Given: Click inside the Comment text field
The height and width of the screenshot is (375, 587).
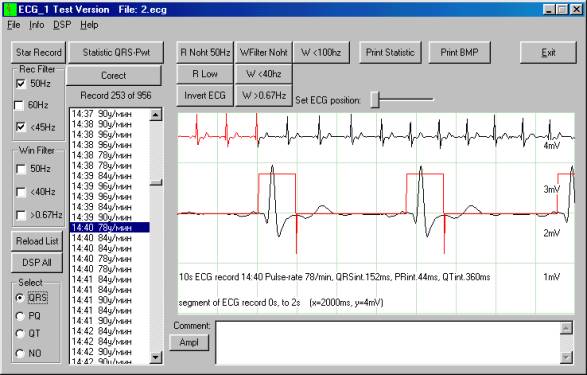Looking at the screenshot, I should 388,342.
